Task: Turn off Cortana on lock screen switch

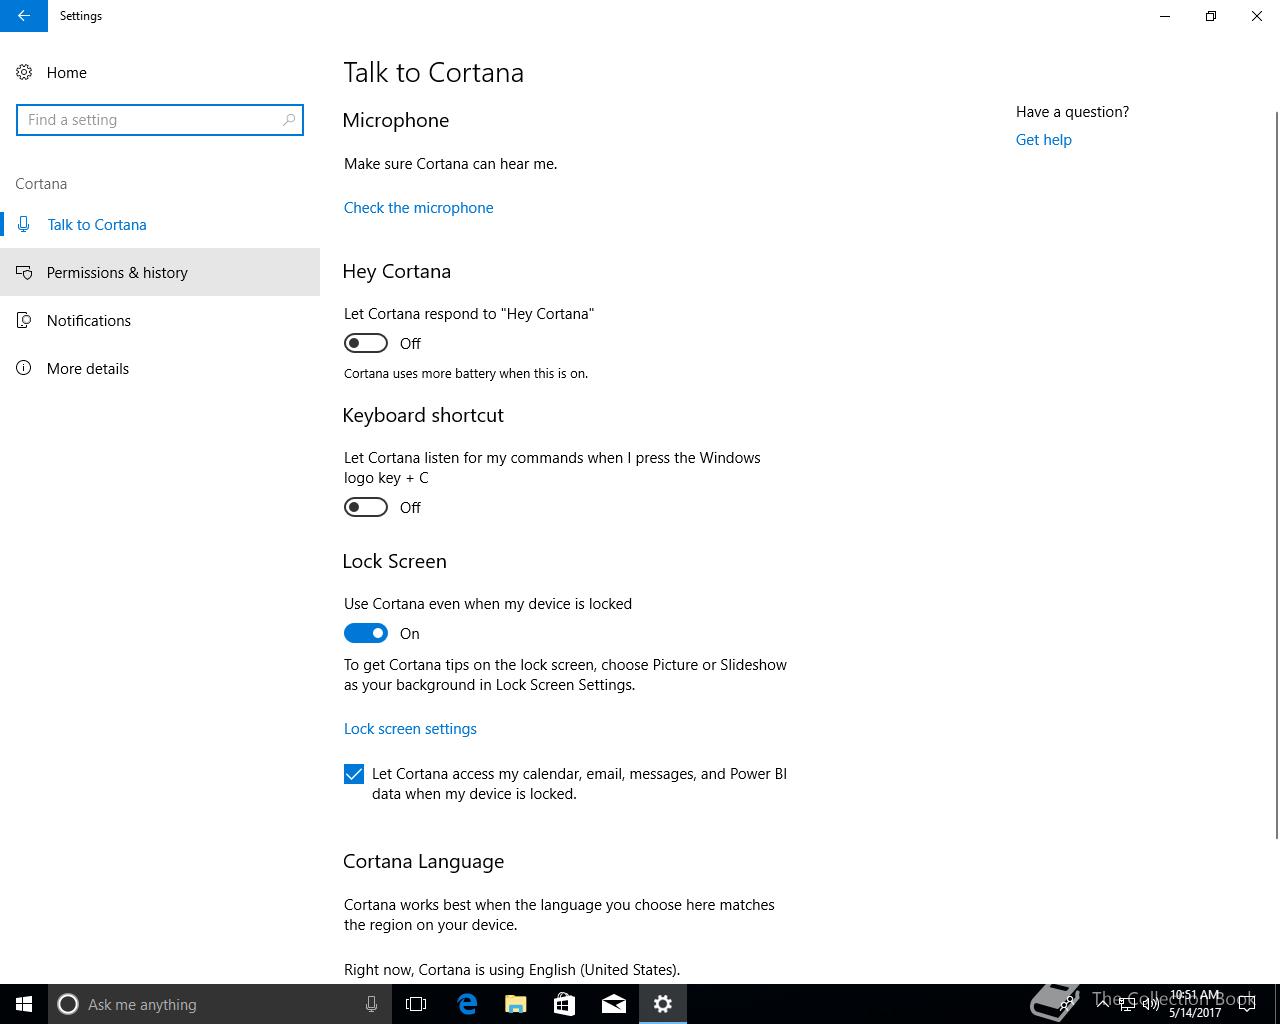Action: click(366, 633)
